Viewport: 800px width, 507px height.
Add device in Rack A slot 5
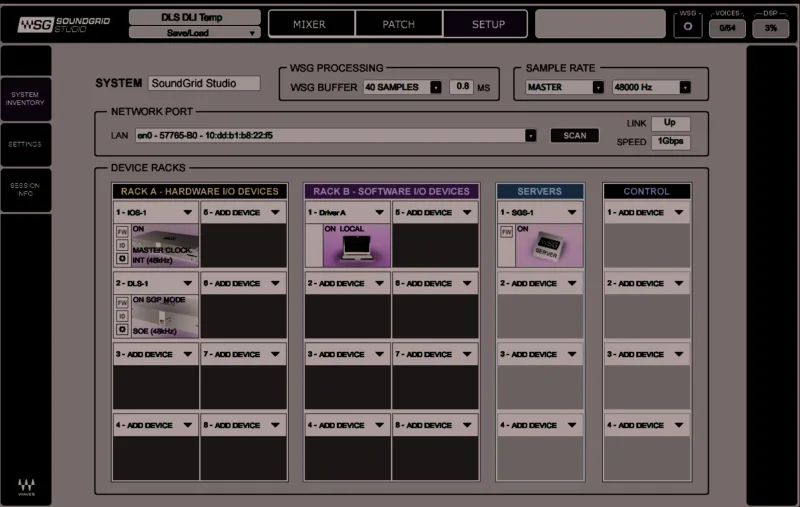click(x=243, y=212)
